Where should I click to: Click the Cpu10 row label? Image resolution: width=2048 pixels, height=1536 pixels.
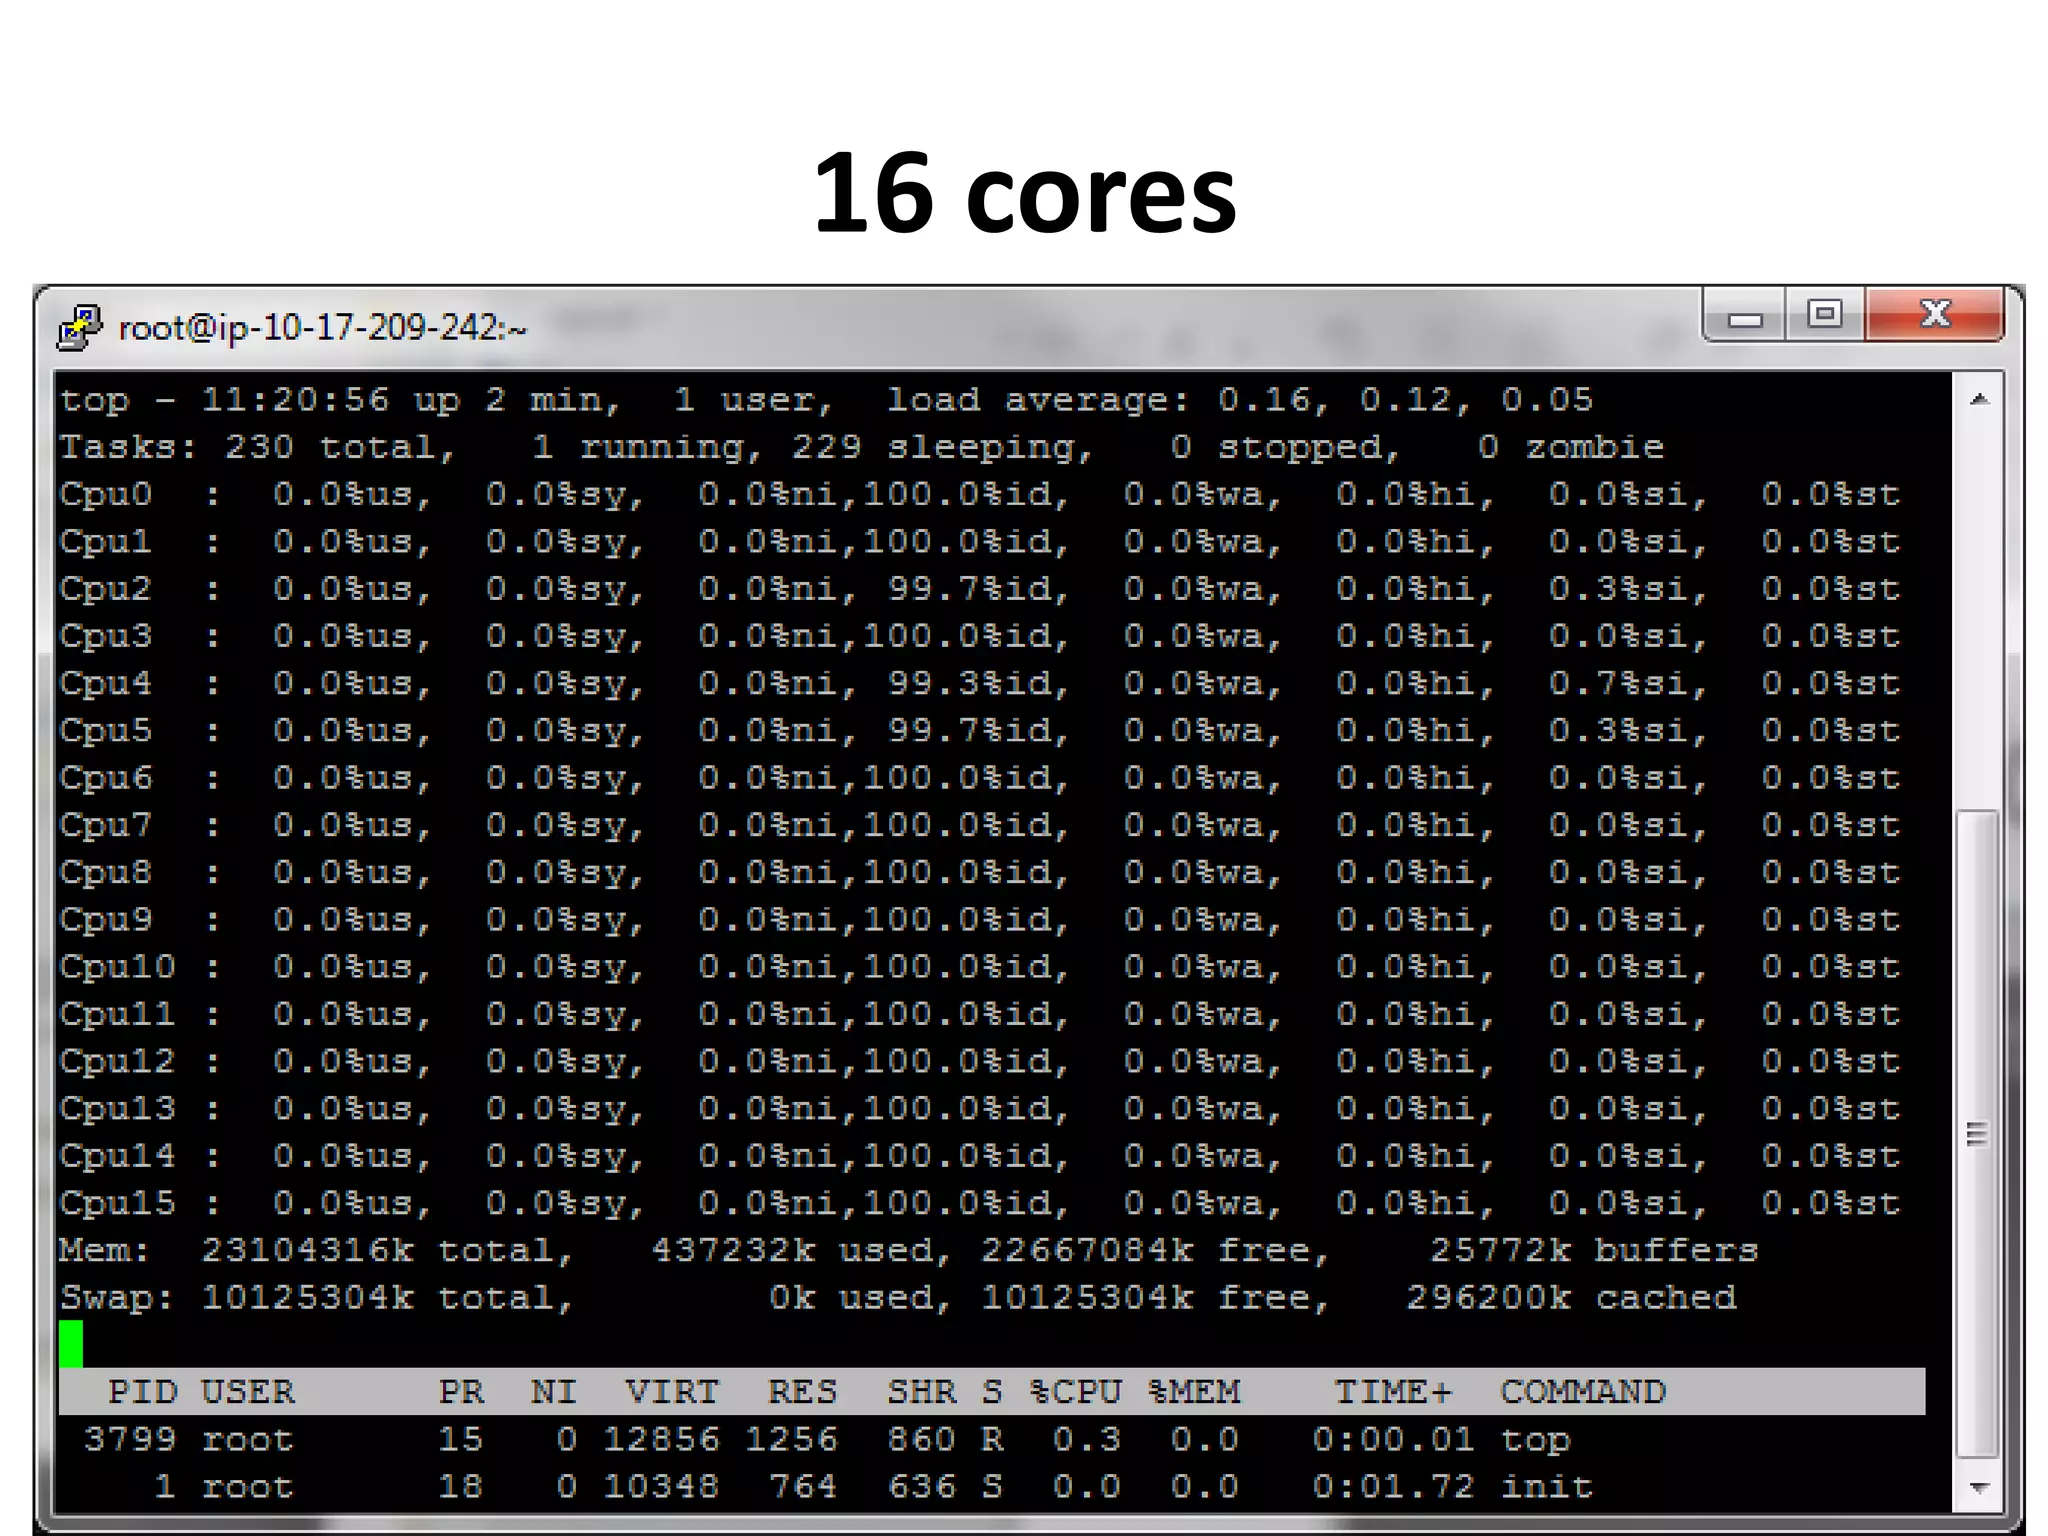pyautogui.click(x=117, y=967)
